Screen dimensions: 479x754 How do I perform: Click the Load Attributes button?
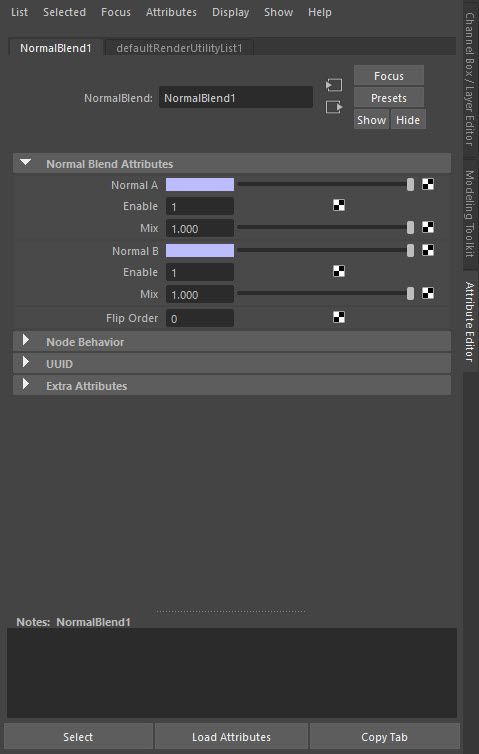click(231, 737)
